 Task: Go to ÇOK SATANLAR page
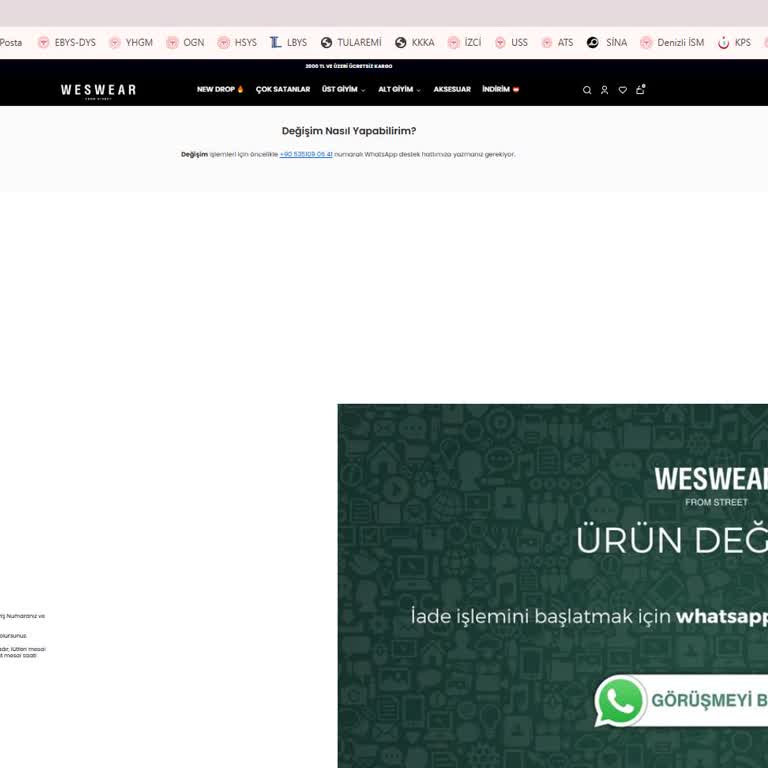click(x=283, y=89)
